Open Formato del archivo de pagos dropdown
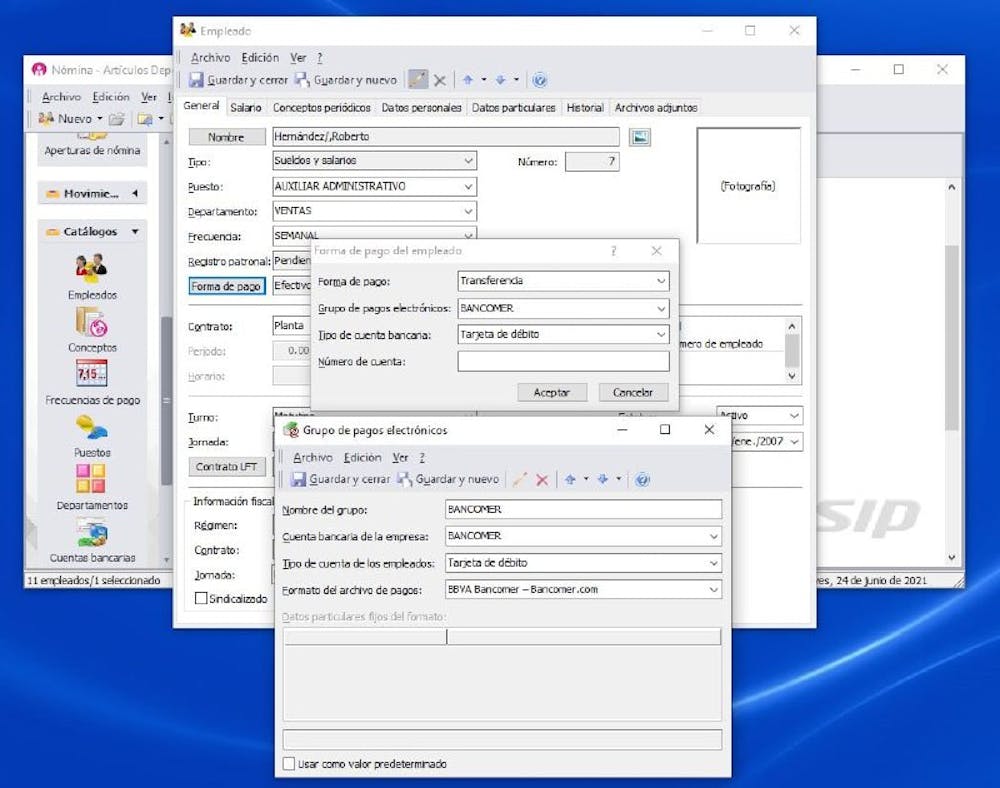The height and width of the screenshot is (788, 1000). point(713,590)
